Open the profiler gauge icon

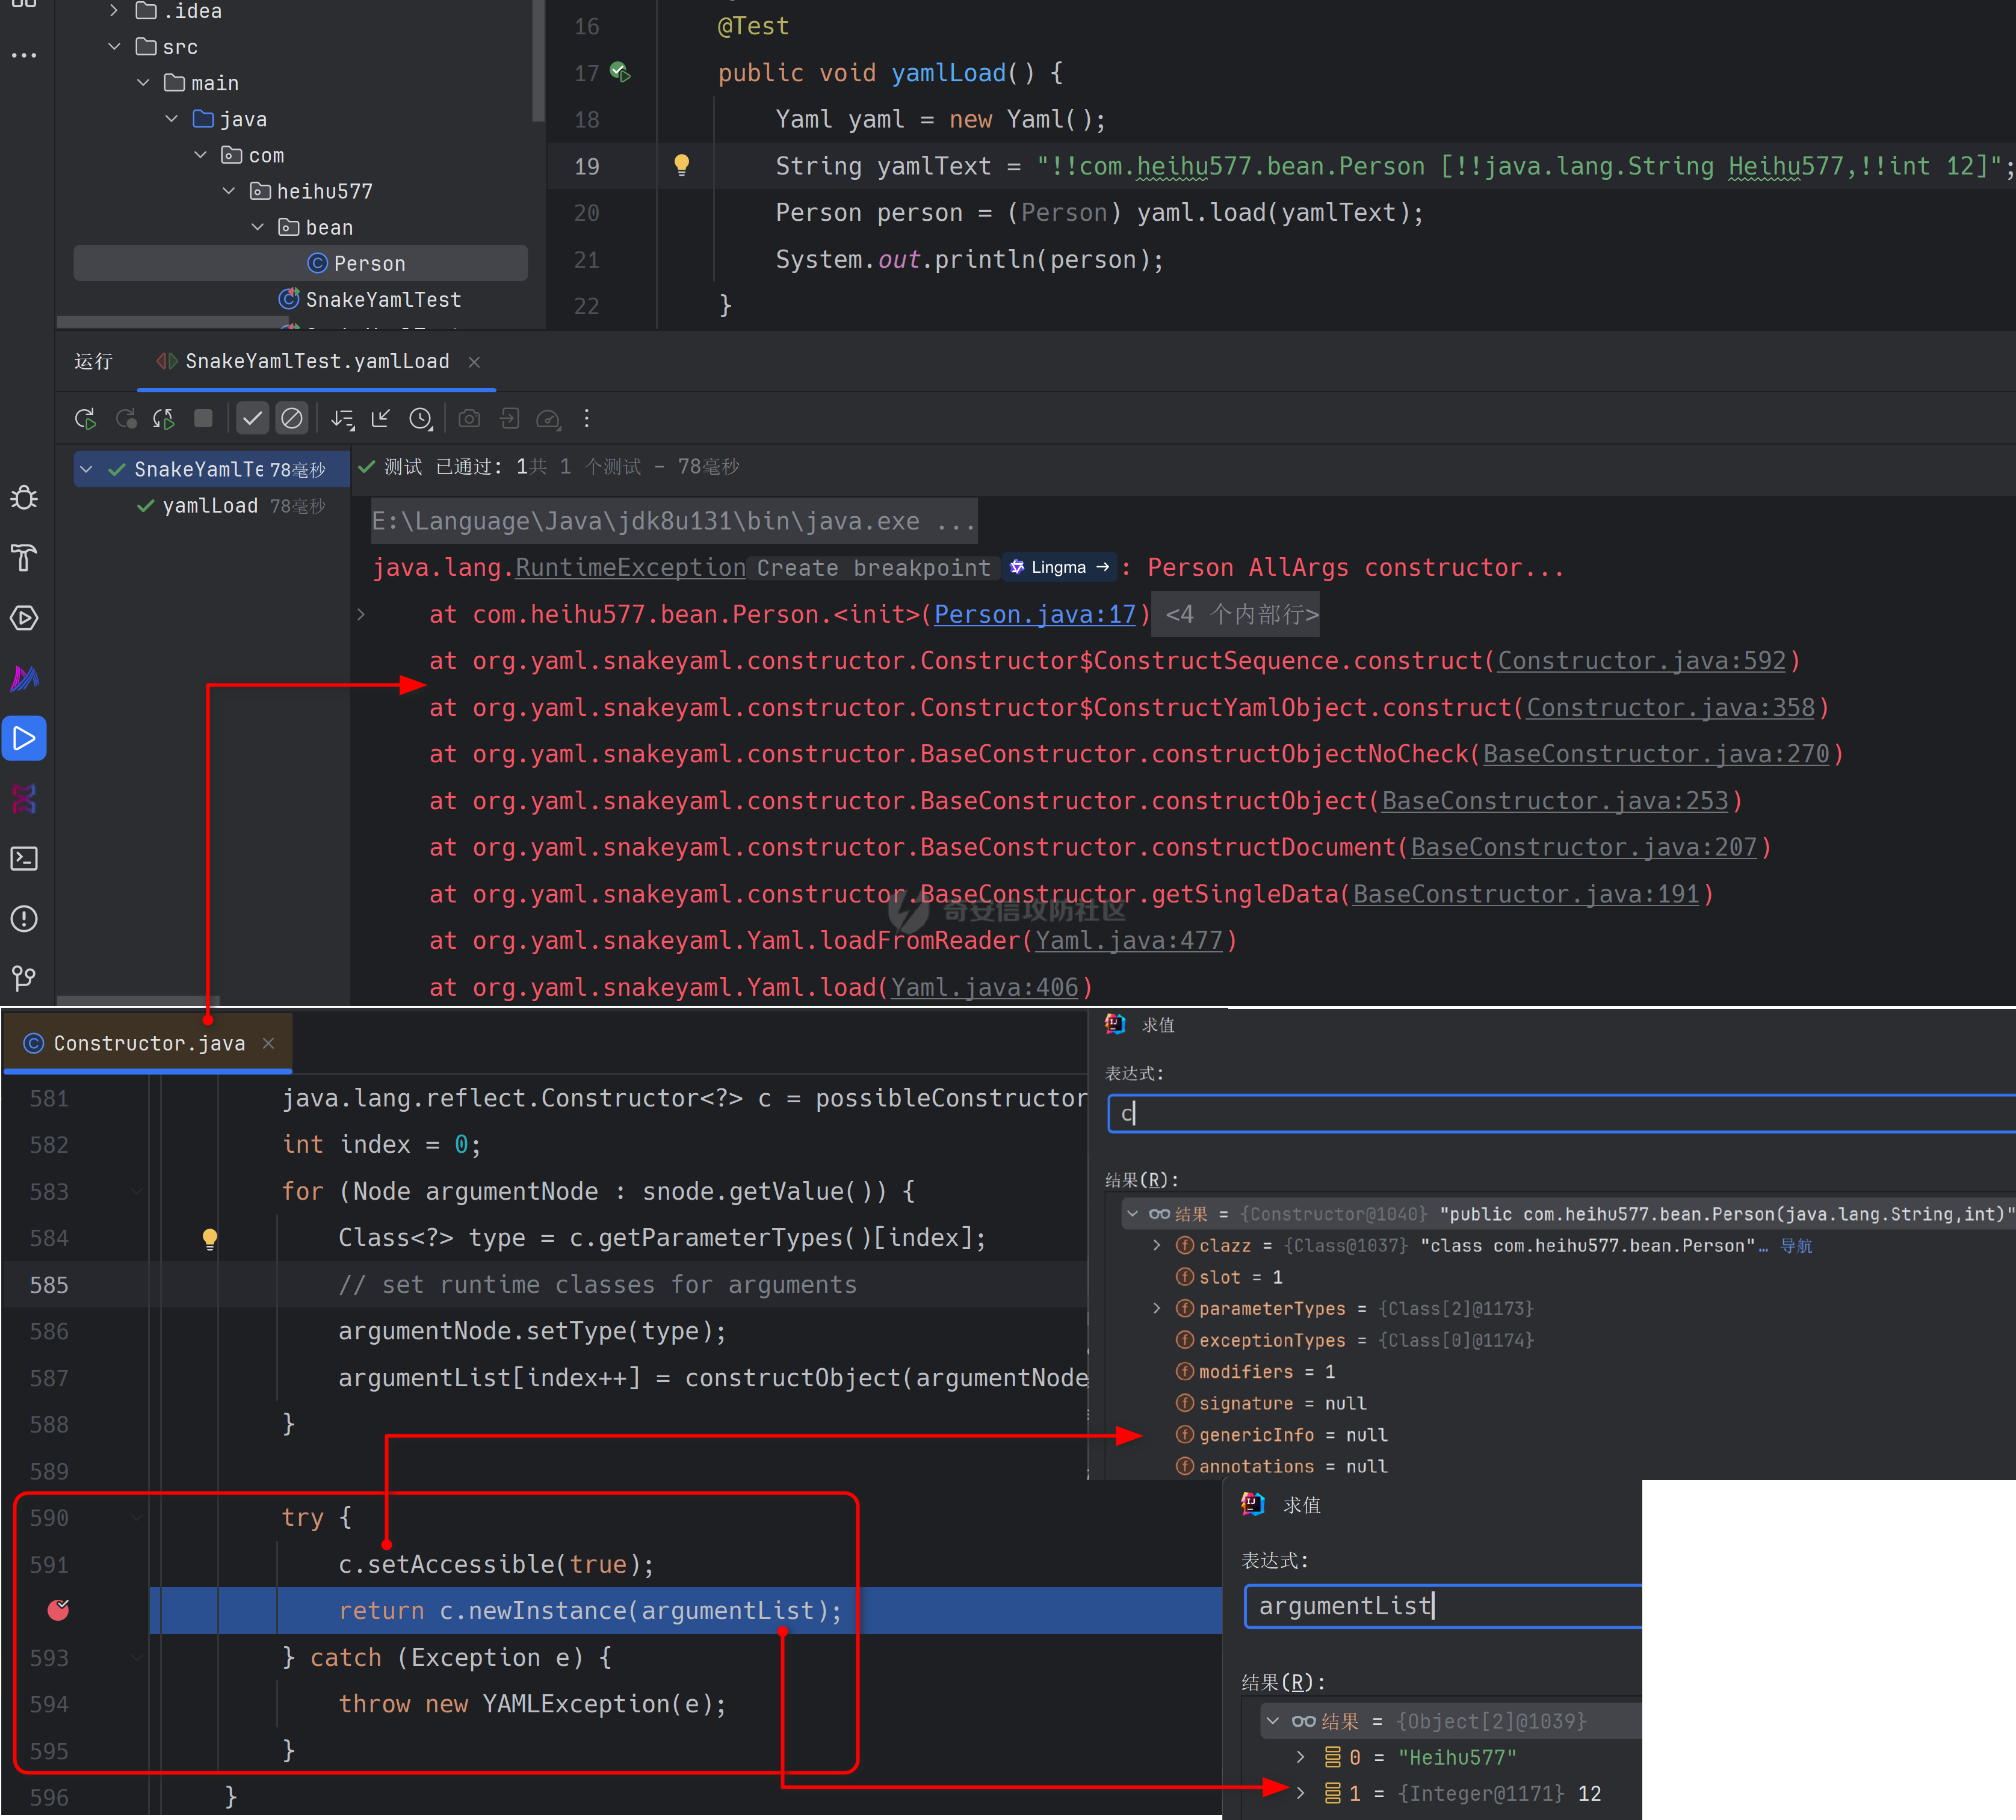click(x=548, y=419)
